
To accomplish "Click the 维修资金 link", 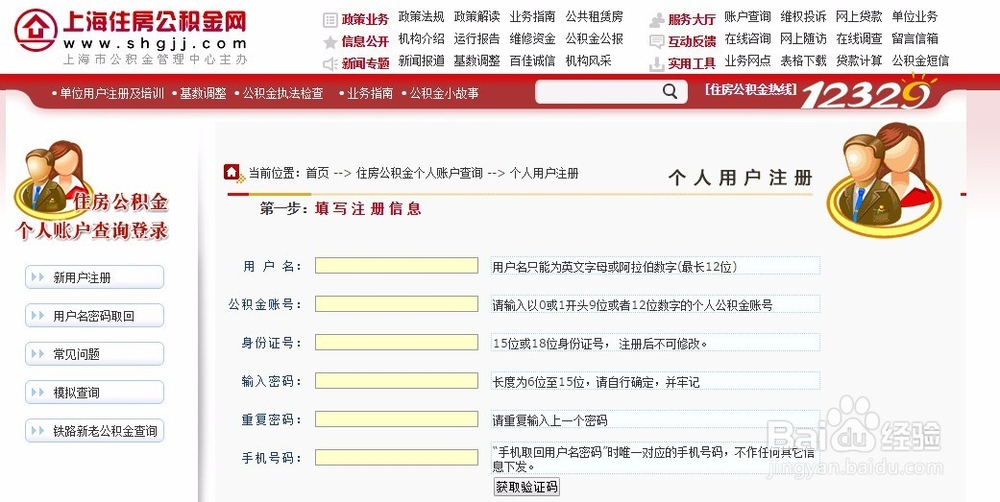I will pos(533,39).
